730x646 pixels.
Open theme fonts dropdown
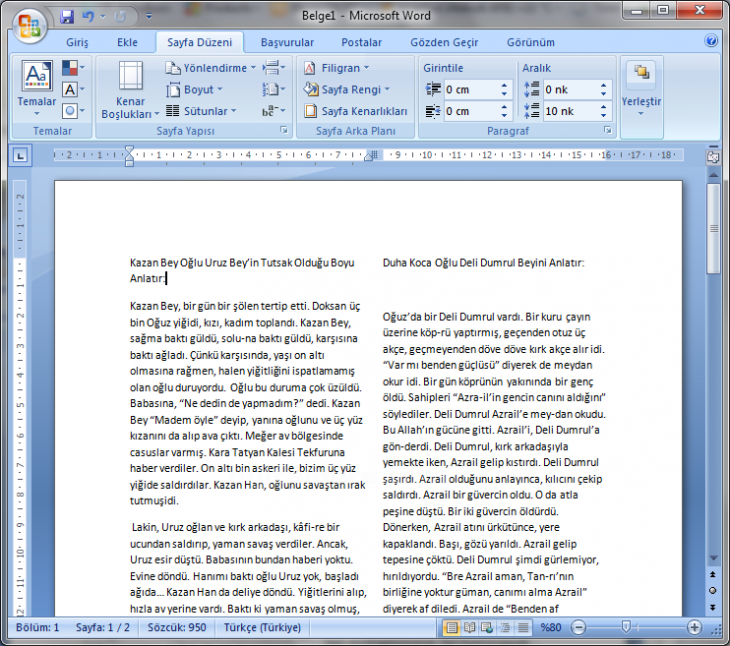click(x=74, y=89)
